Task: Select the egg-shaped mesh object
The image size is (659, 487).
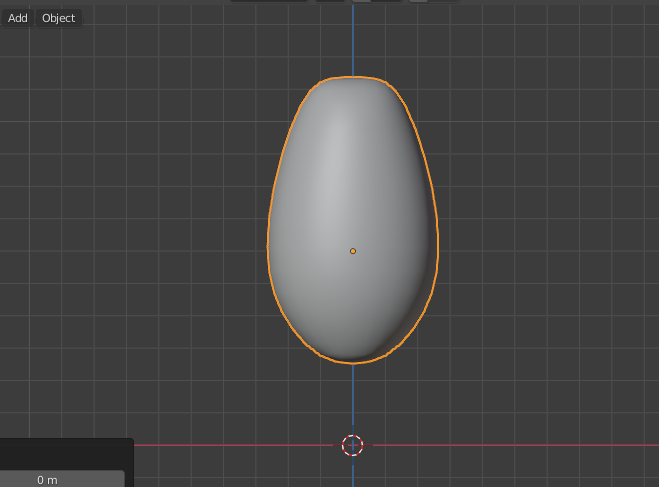Action: 353,220
